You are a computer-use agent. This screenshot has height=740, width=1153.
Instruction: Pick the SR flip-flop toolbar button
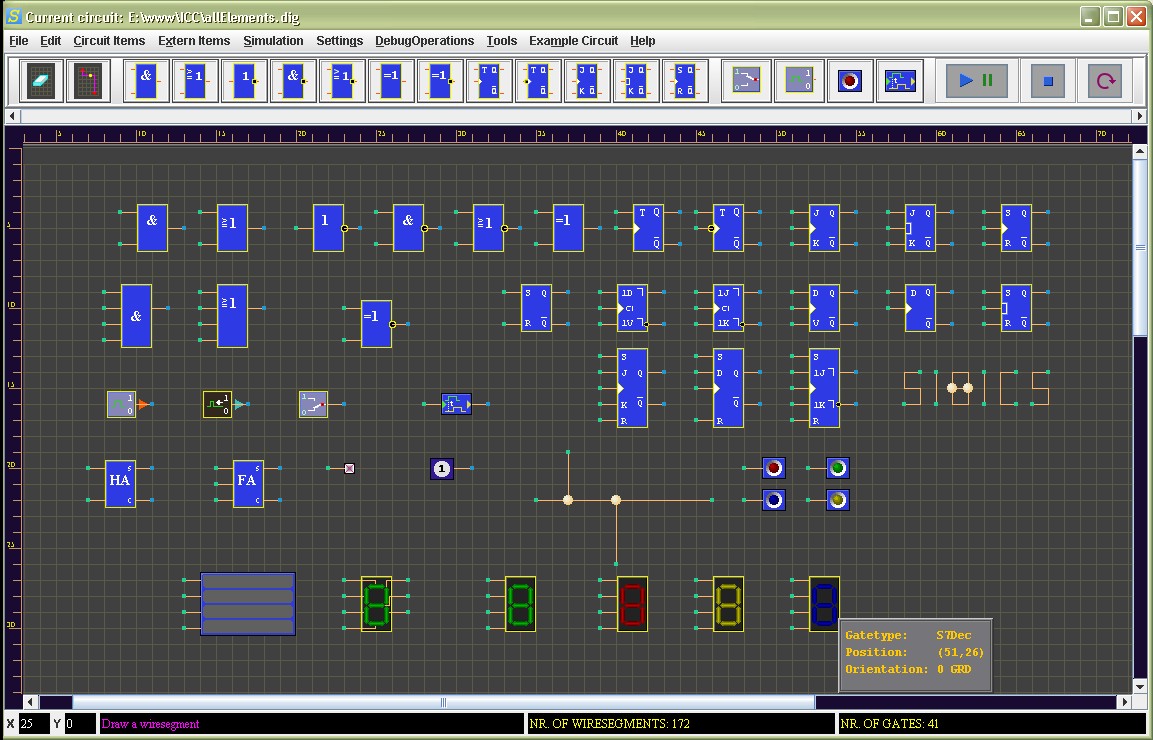click(685, 81)
